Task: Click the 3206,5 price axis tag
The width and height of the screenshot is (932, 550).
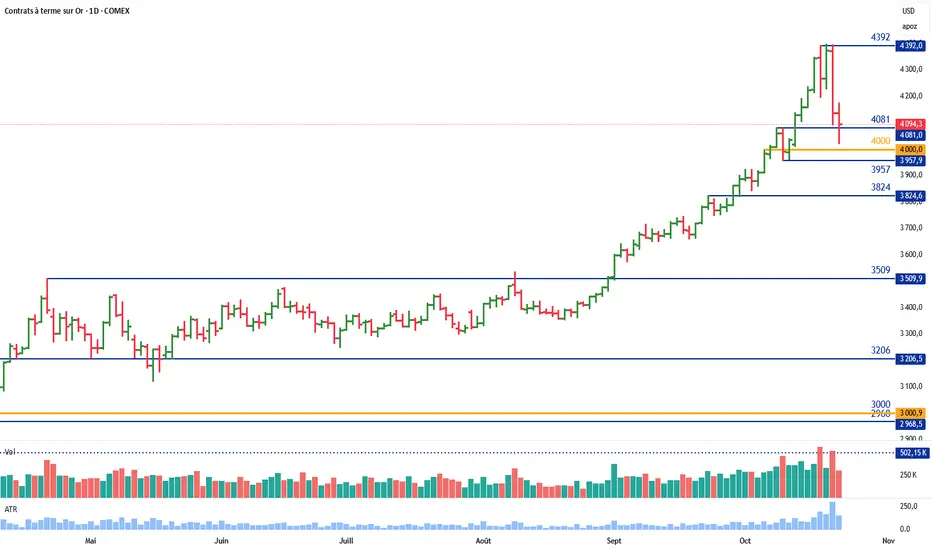Action: (911, 359)
